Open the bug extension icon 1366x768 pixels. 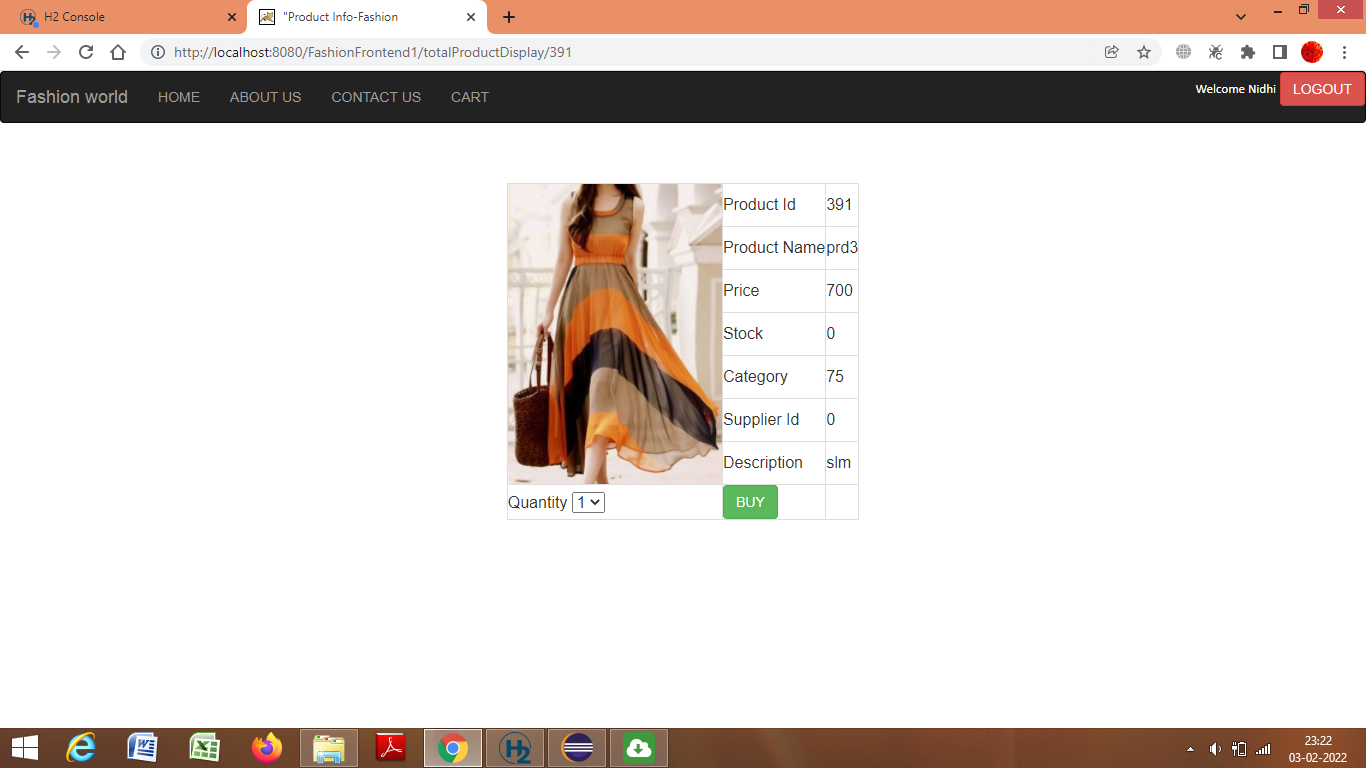click(x=1216, y=52)
